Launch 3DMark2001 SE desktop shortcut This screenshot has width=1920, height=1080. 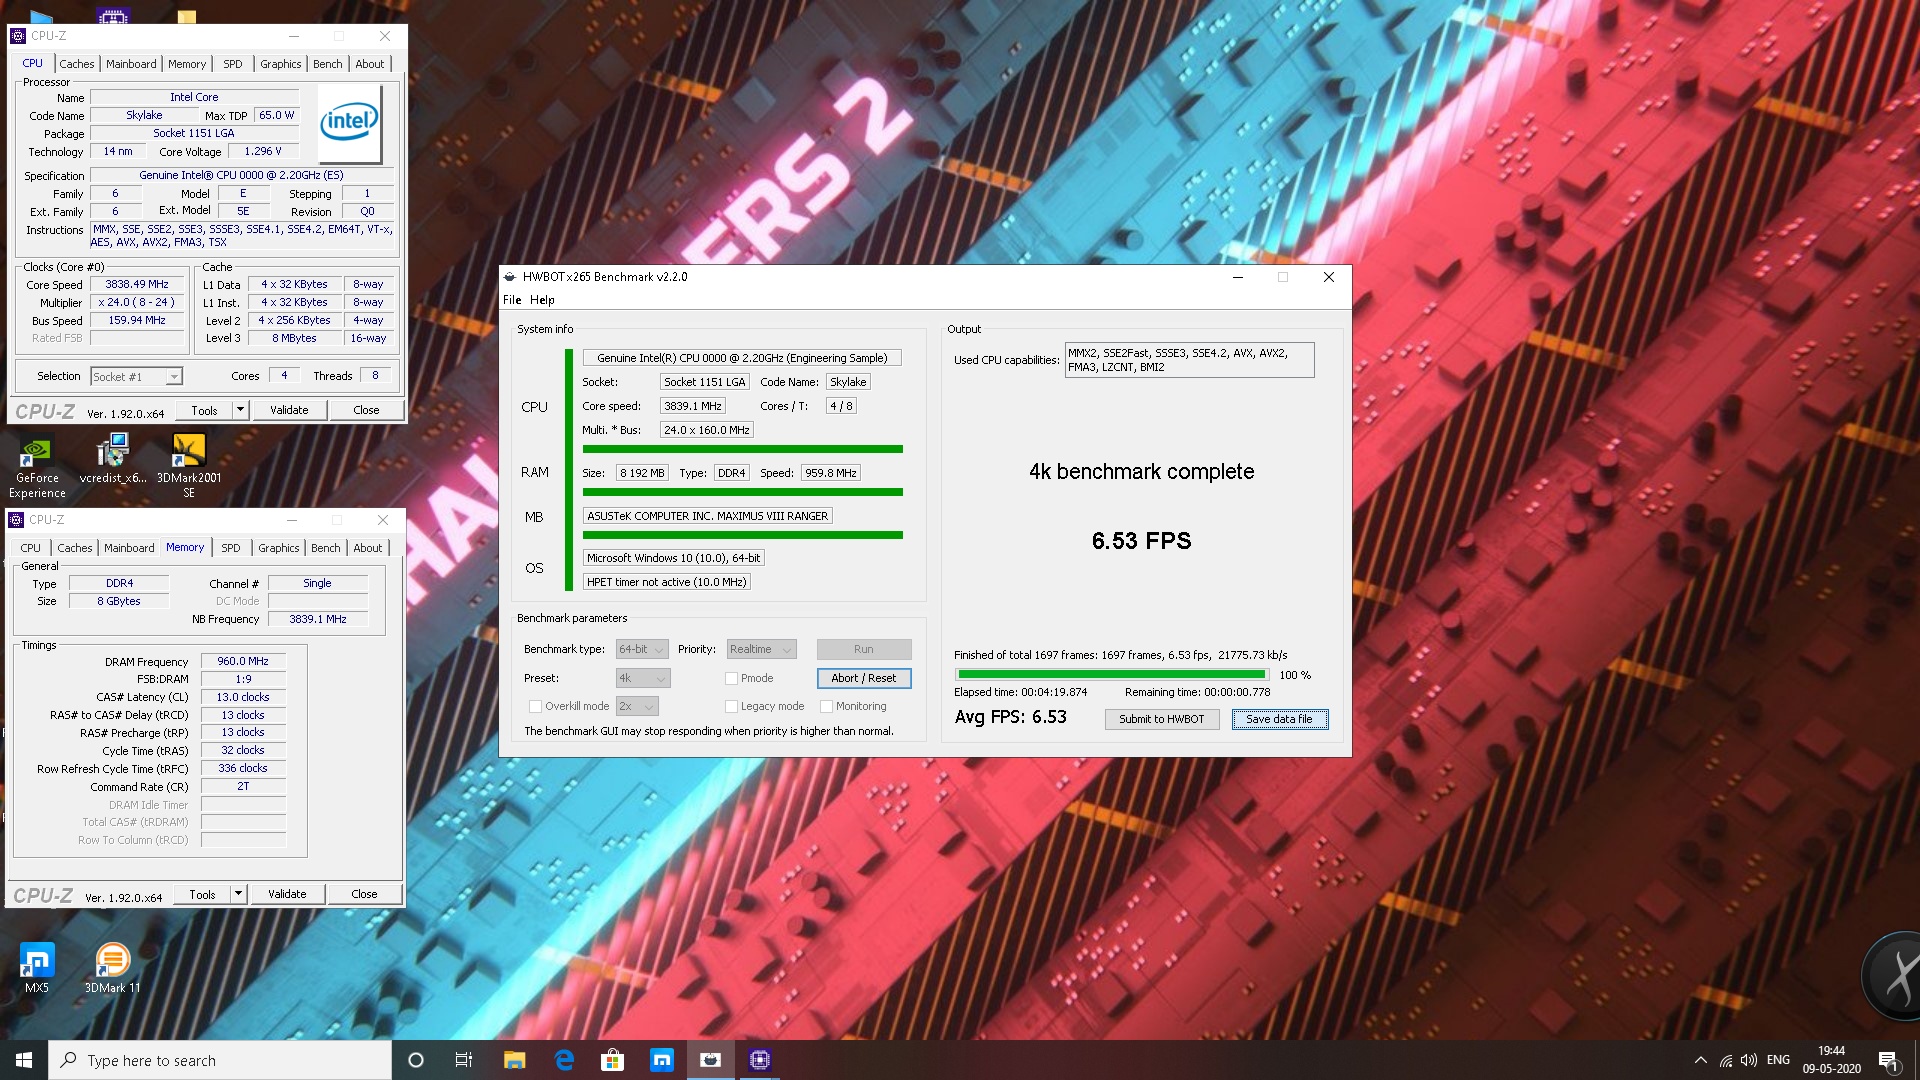point(189,466)
